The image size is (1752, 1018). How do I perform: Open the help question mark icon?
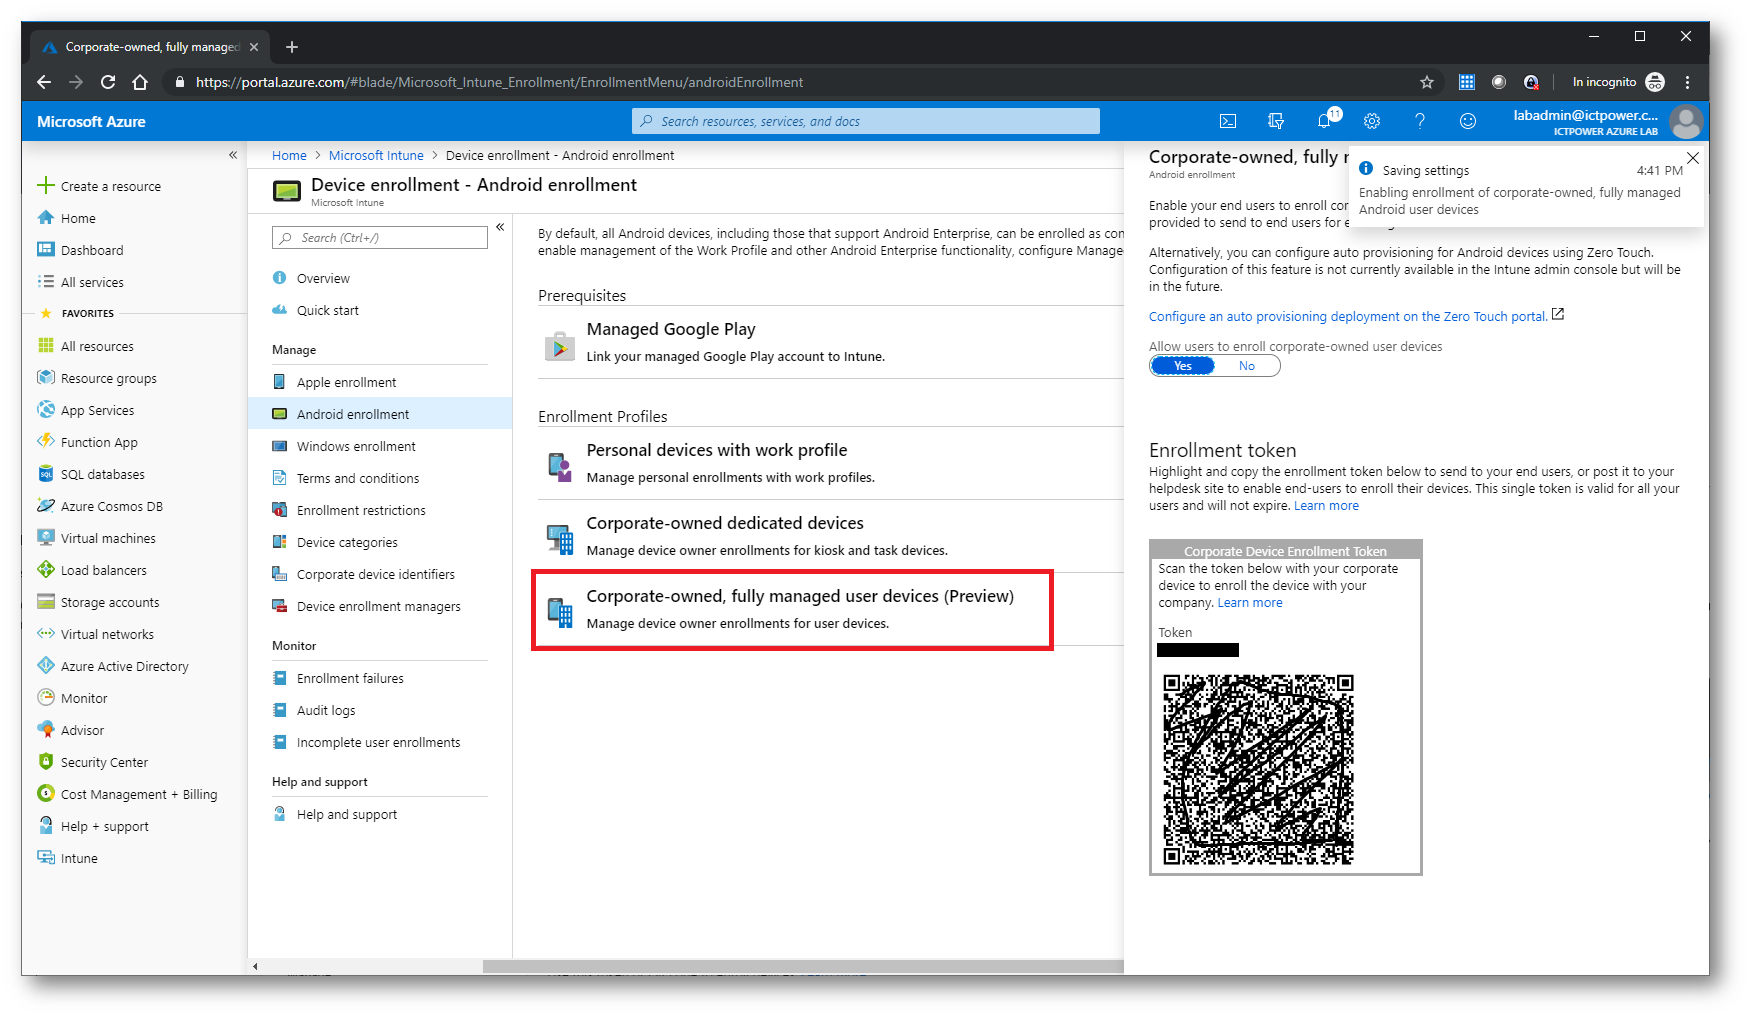(1420, 121)
